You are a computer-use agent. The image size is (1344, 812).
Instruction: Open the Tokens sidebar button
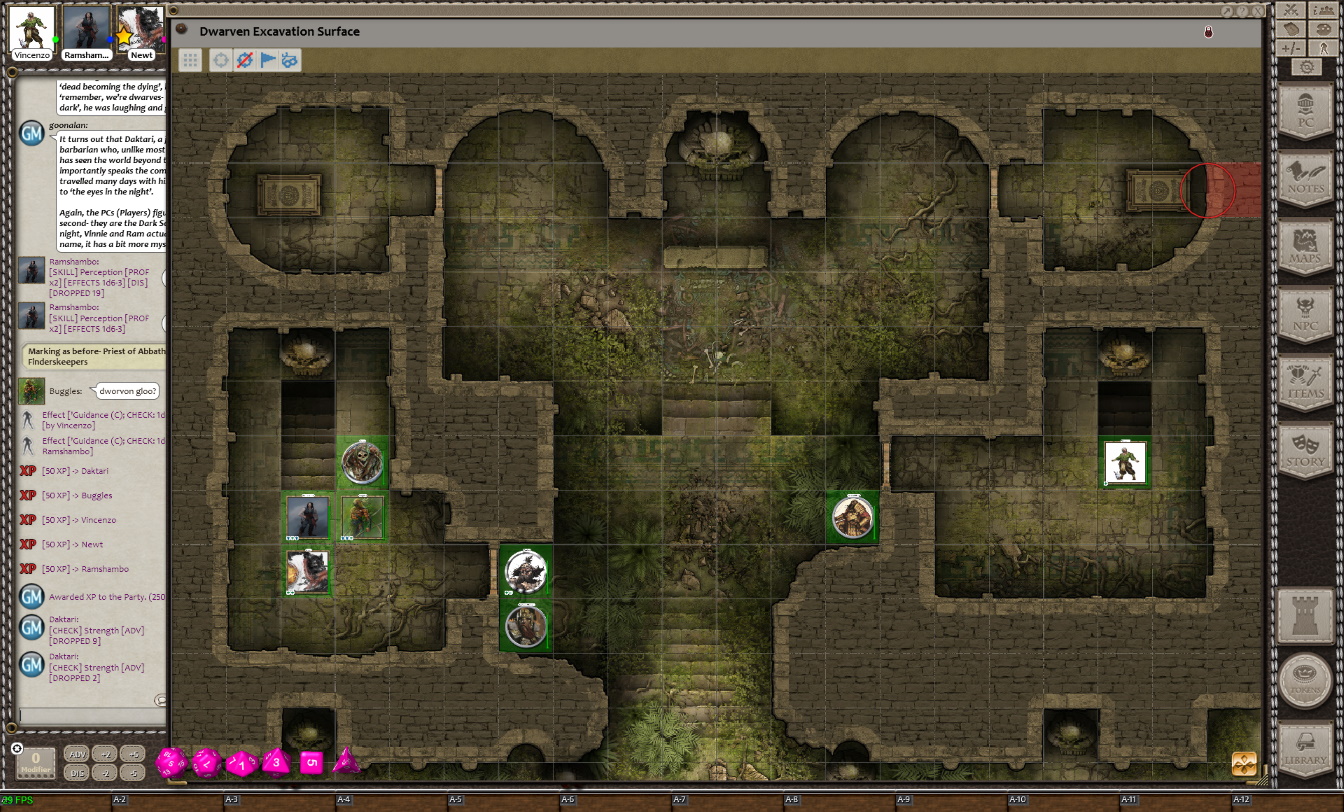coord(1306,681)
